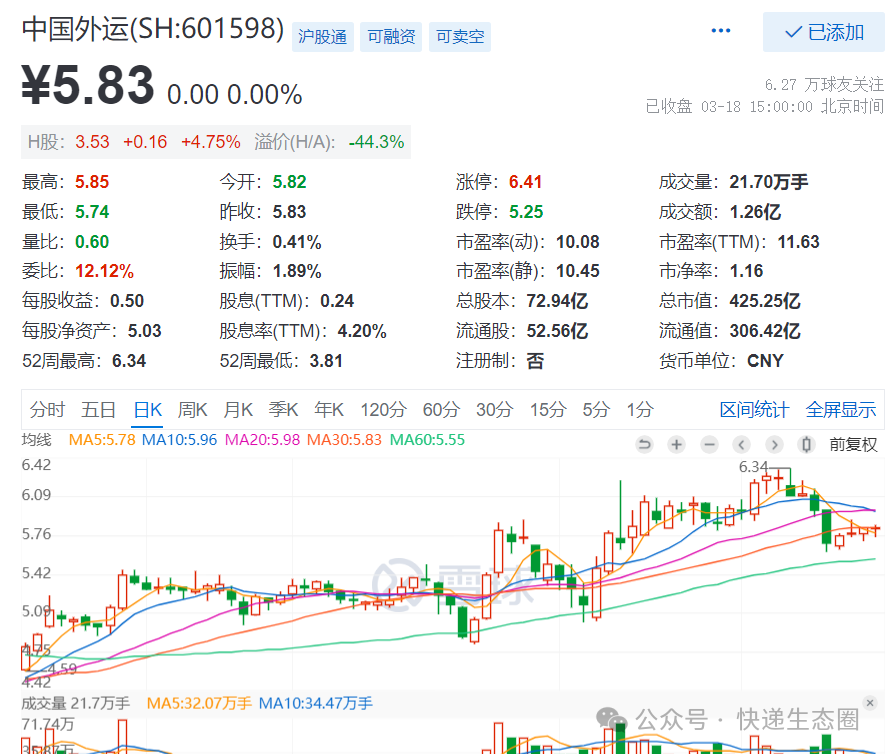Select the 年K tab

tap(329, 410)
